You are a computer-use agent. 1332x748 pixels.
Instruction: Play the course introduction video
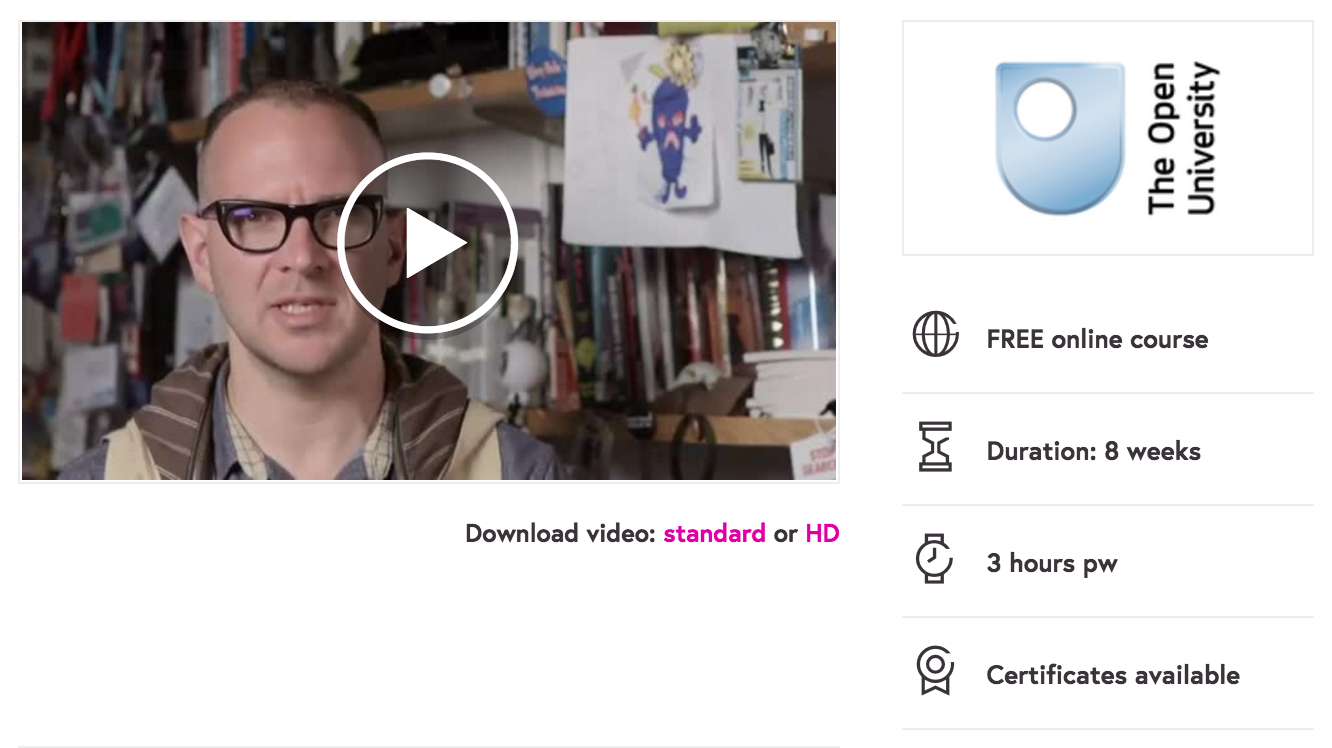pos(427,243)
